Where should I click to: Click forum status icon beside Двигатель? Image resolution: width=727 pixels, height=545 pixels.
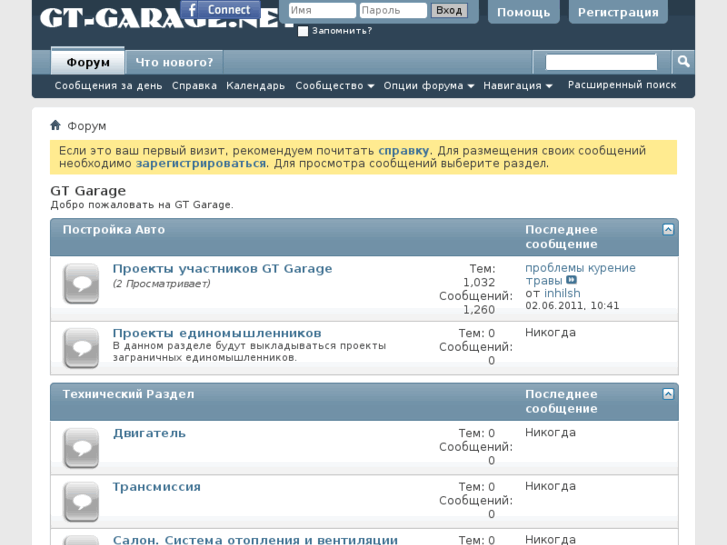point(81,448)
